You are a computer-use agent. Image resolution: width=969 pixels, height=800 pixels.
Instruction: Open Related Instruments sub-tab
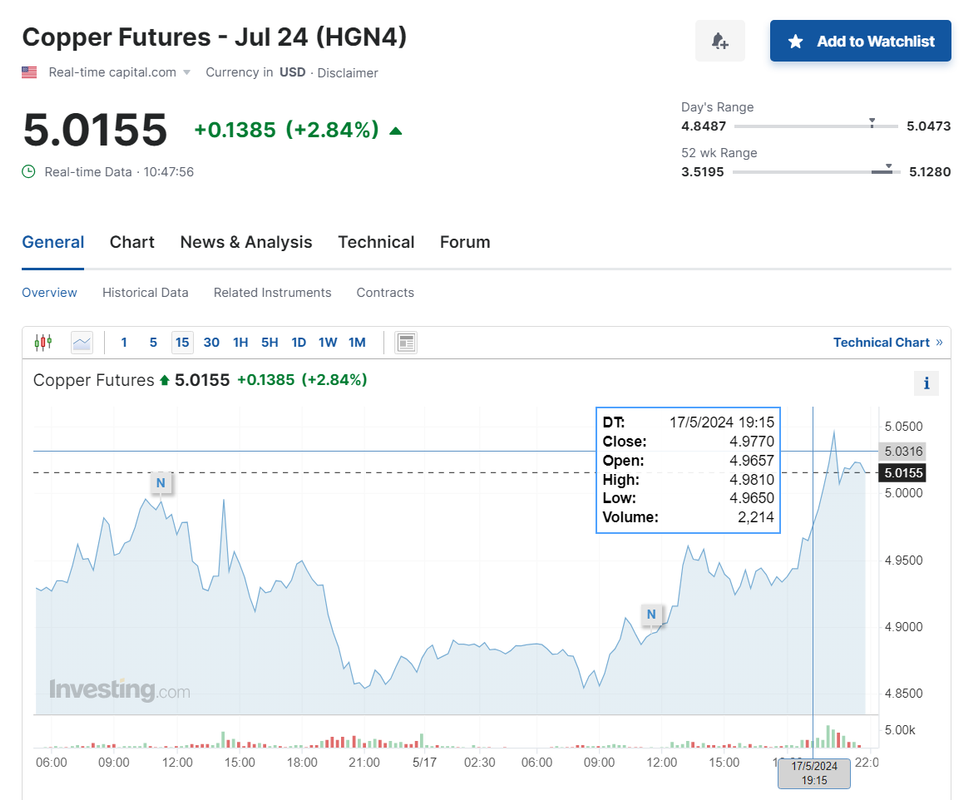pos(273,292)
